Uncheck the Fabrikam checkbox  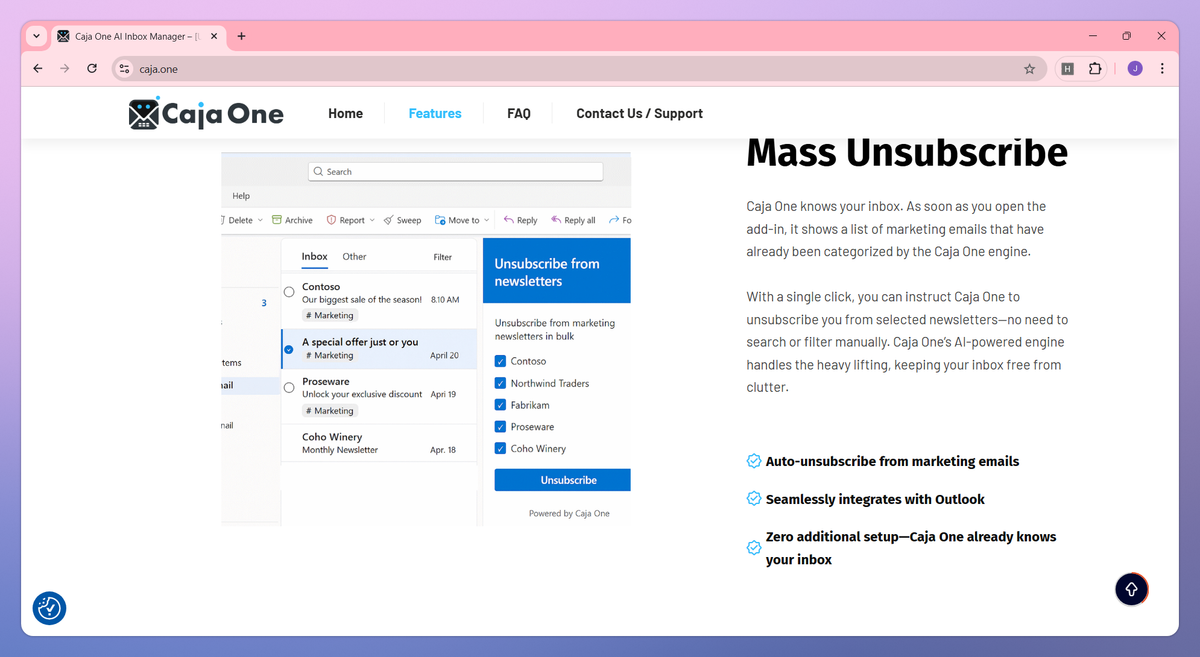click(x=500, y=405)
